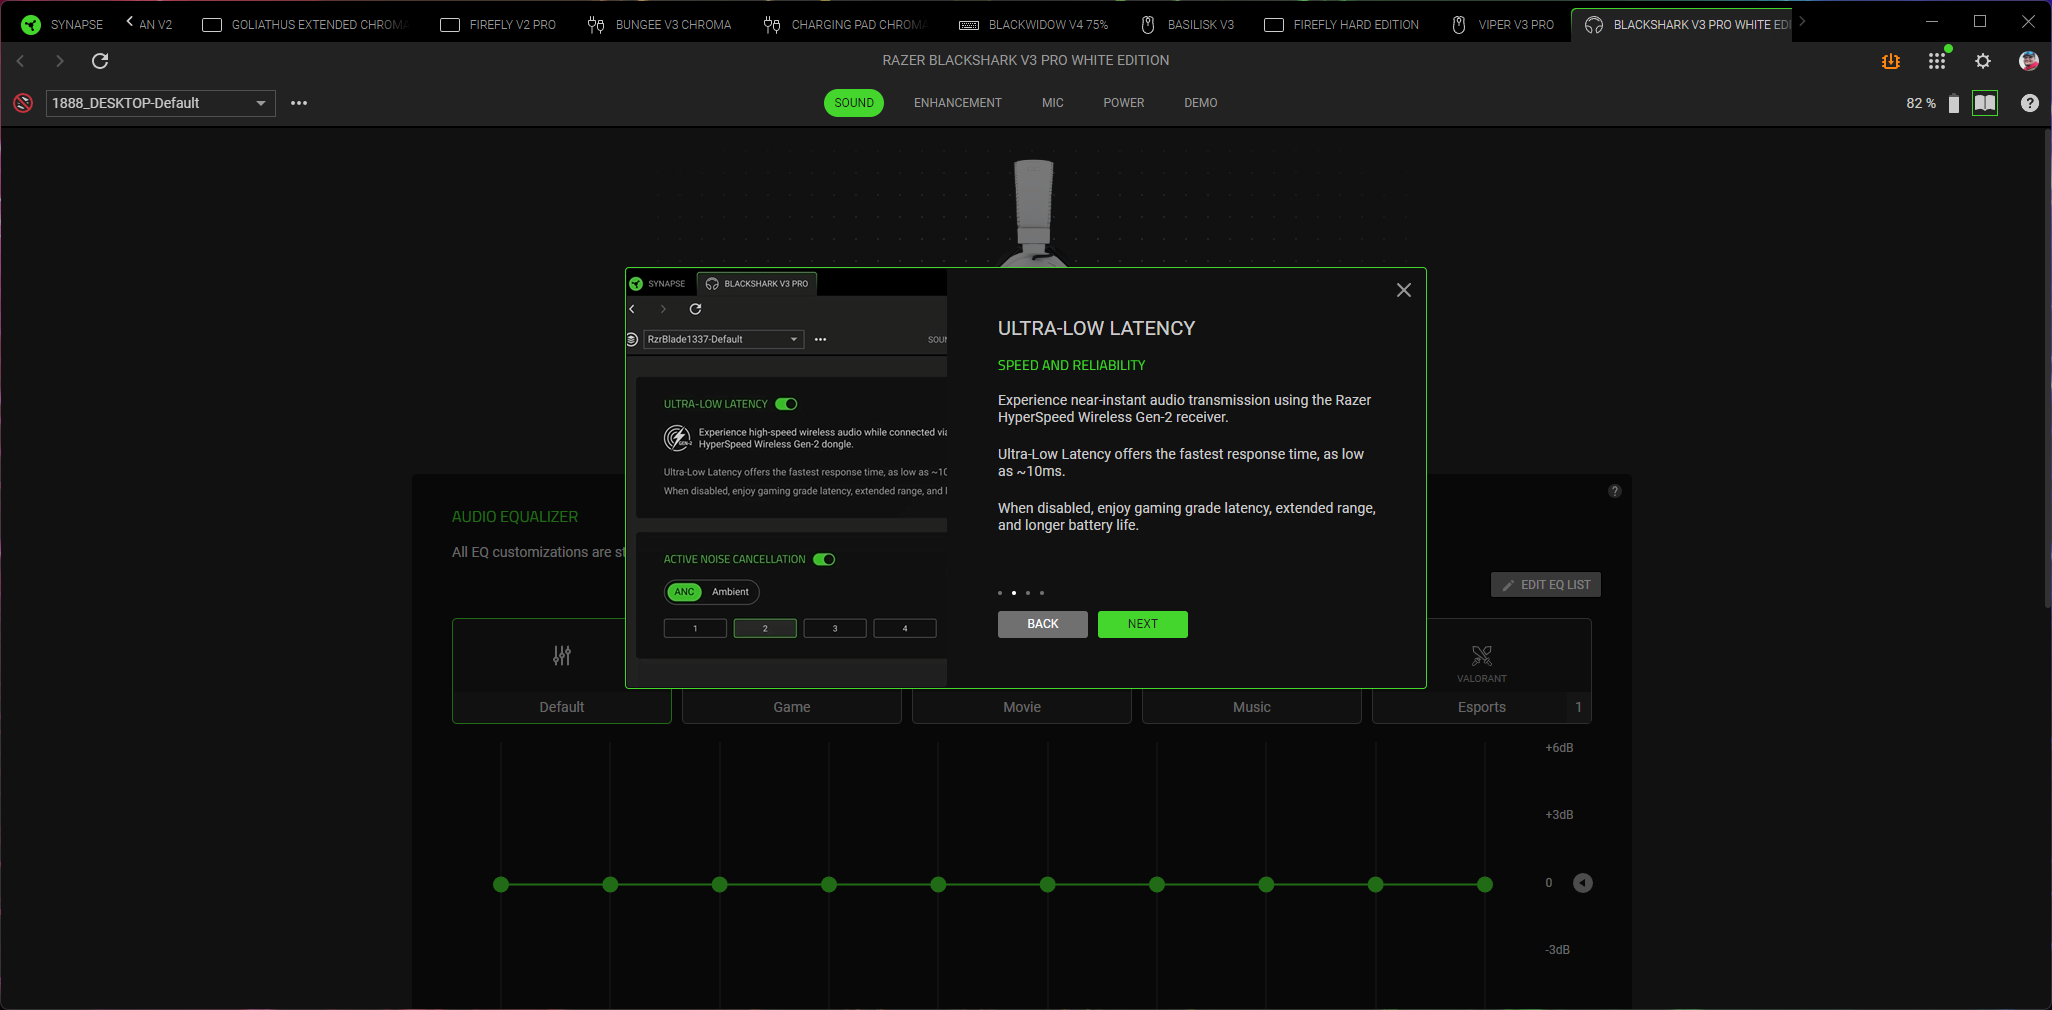Click the mat icon on Firefly V2 Pro tab
This screenshot has height=1010, width=2052.
point(450,25)
